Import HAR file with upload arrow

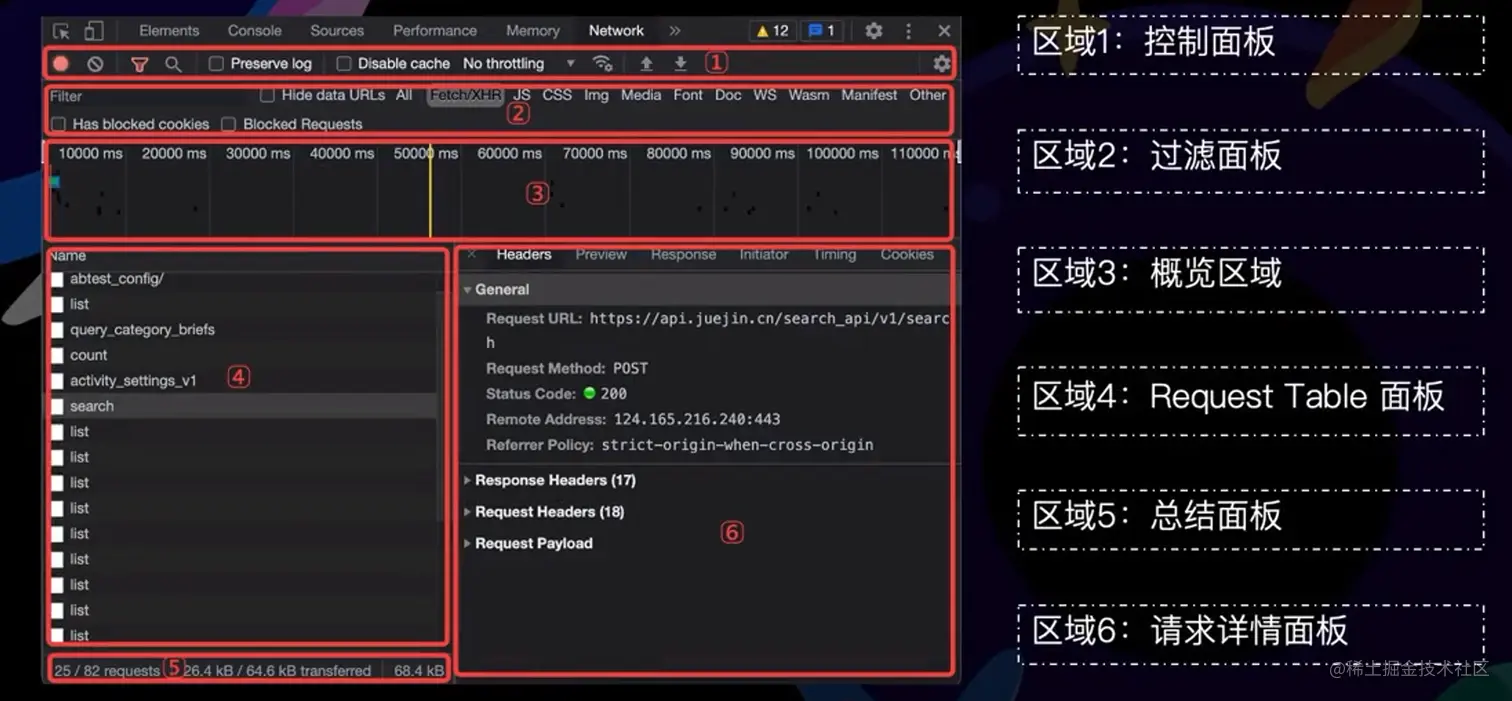click(646, 63)
